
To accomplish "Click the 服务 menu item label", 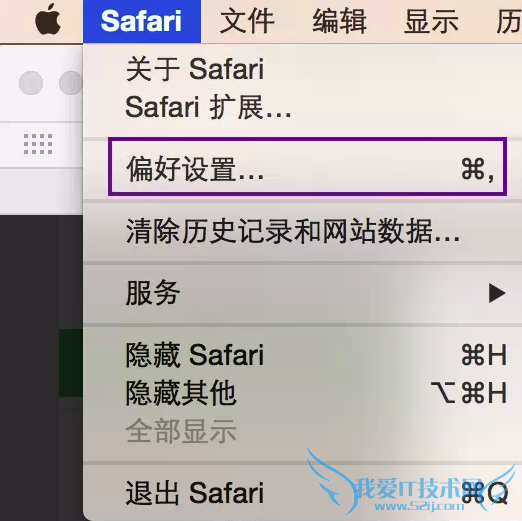I will click(153, 293).
